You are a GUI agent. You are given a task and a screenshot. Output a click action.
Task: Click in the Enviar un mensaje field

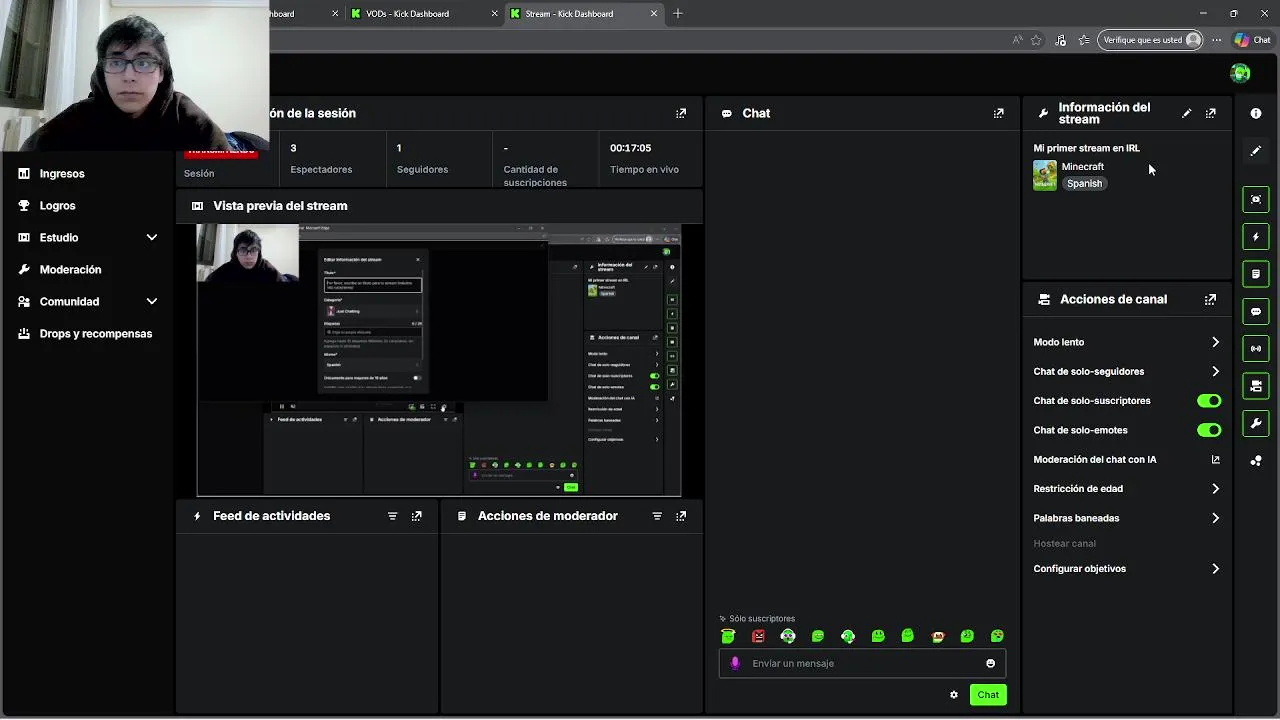[862, 663]
